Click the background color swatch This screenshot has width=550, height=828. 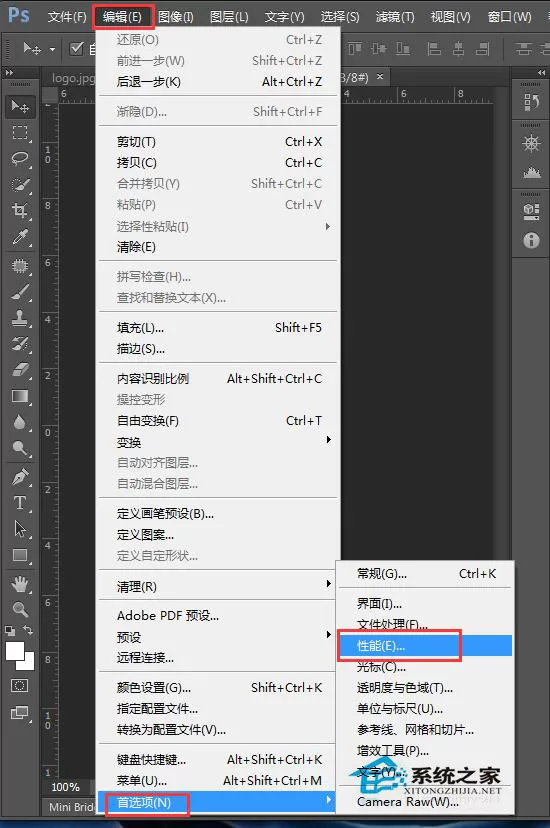pyautogui.click(x=28, y=663)
